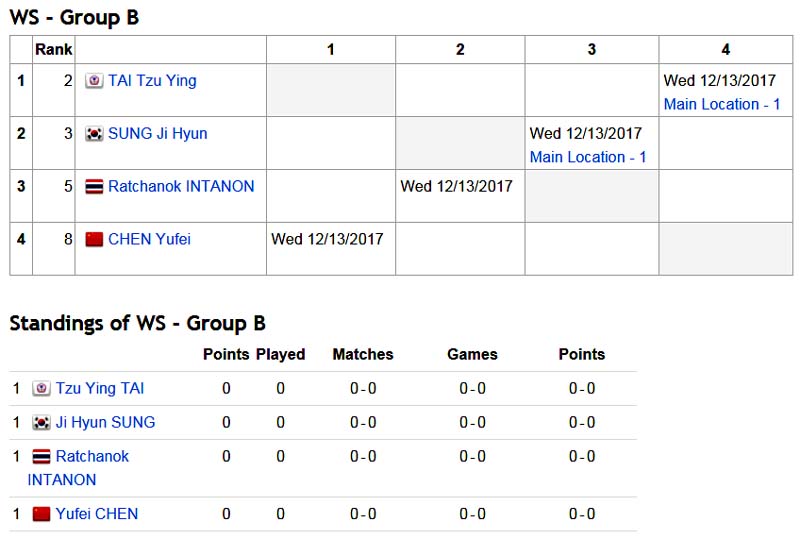The height and width of the screenshot is (539, 800).
Task: Click the Wed 12/13/2017 match cell in CHEN Yufei row
Action: pyautogui.click(x=327, y=239)
